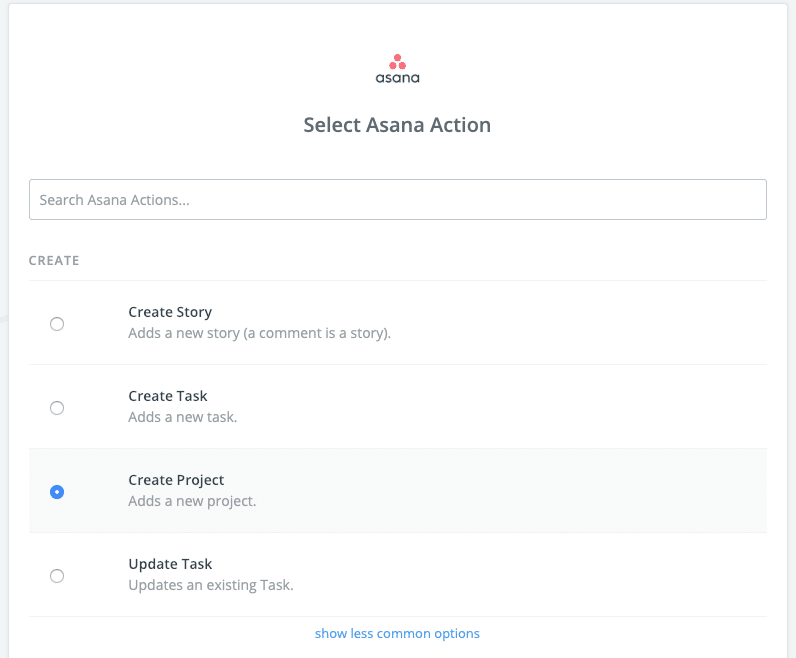Click the CREATE section label
The width and height of the screenshot is (796, 658).
[54, 261]
